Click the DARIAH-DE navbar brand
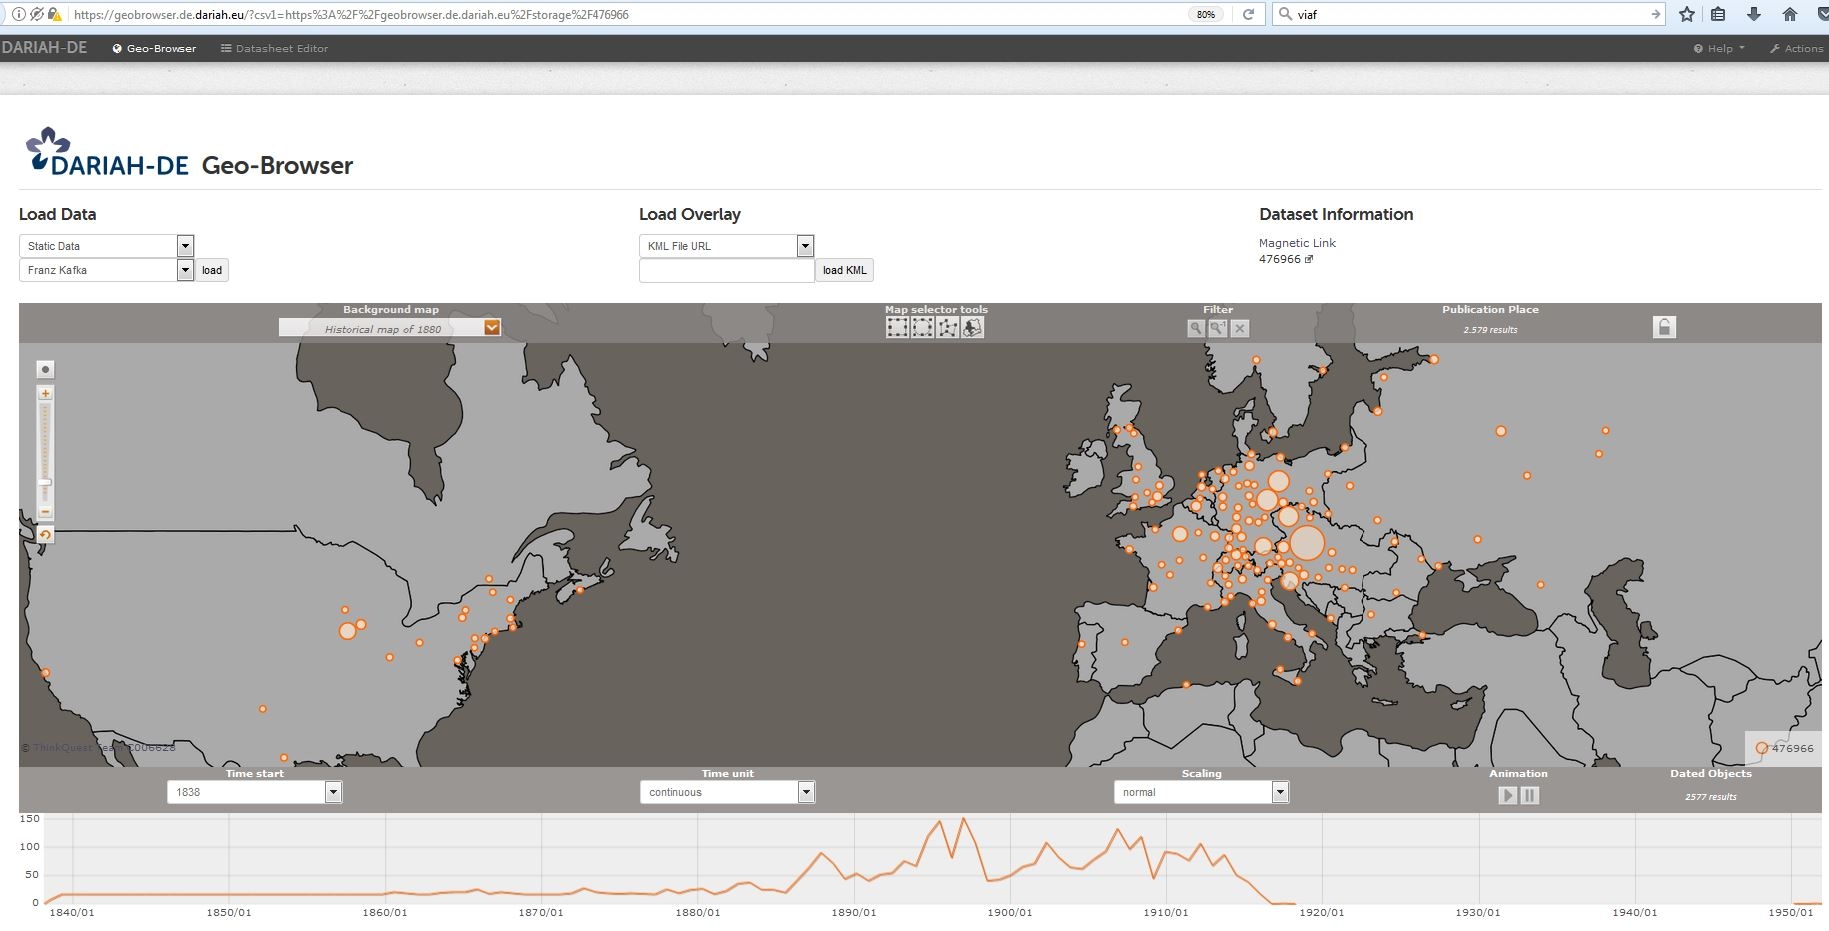Viewport: 1829px width, 931px height. [x=44, y=47]
